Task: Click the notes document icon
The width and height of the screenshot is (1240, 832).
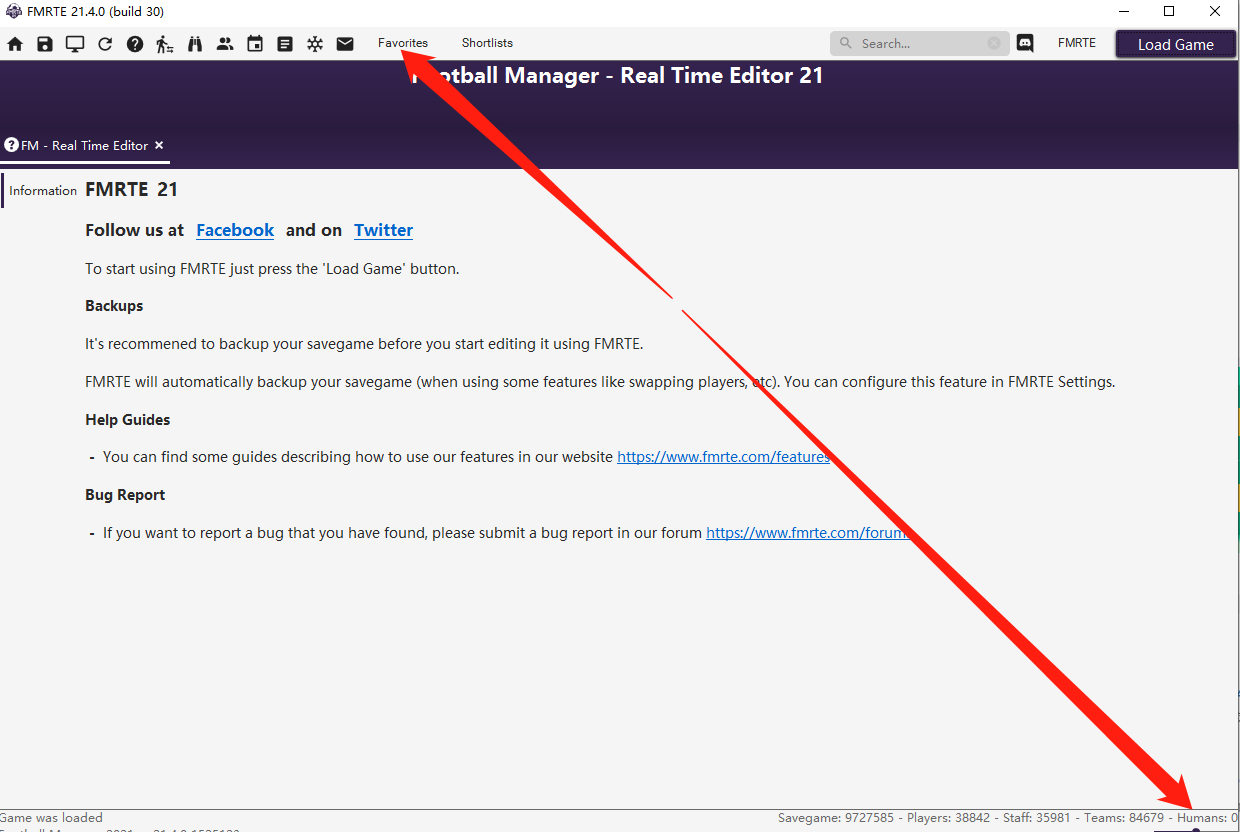Action: coord(285,44)
